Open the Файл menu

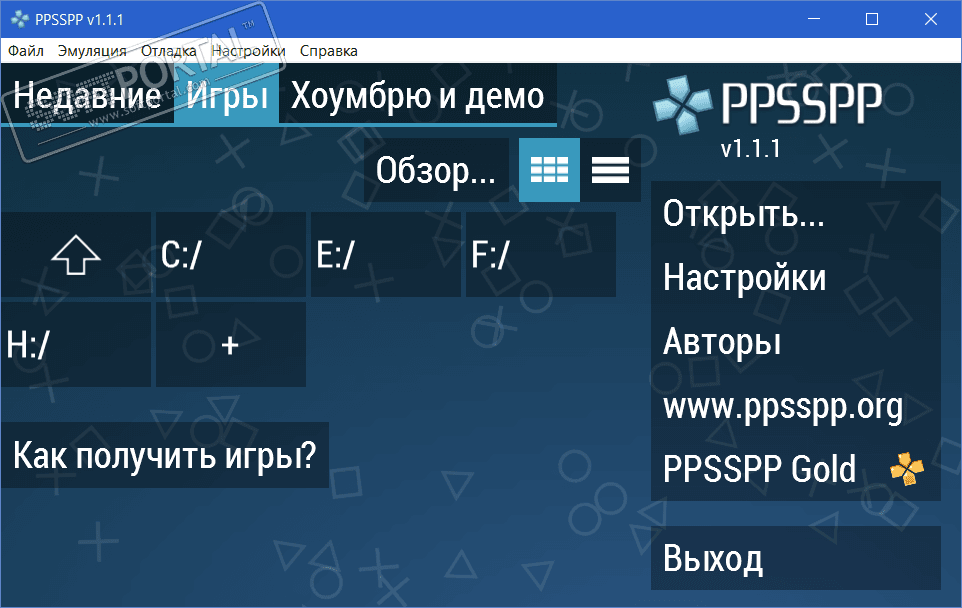26,51
